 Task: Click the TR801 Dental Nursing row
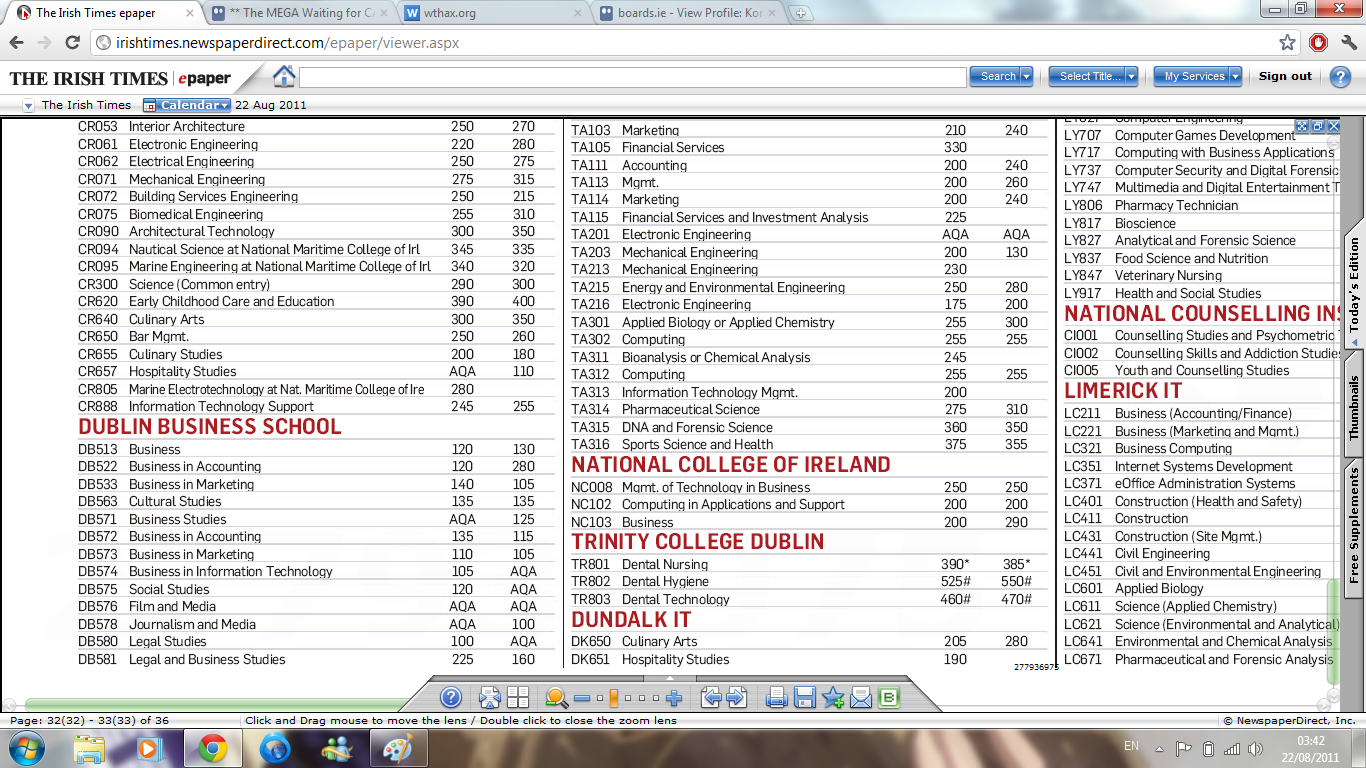[809, 564]
